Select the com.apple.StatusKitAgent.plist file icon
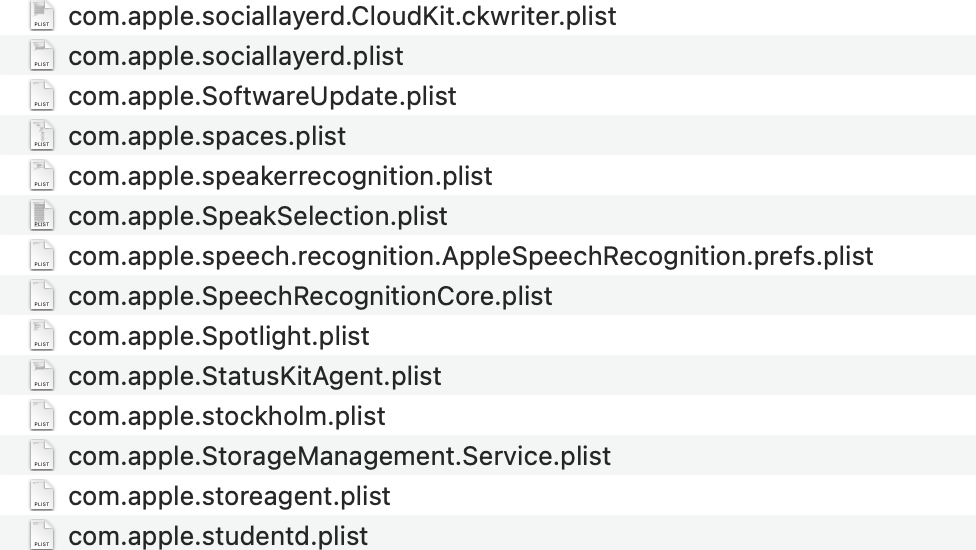 (42, 375)
